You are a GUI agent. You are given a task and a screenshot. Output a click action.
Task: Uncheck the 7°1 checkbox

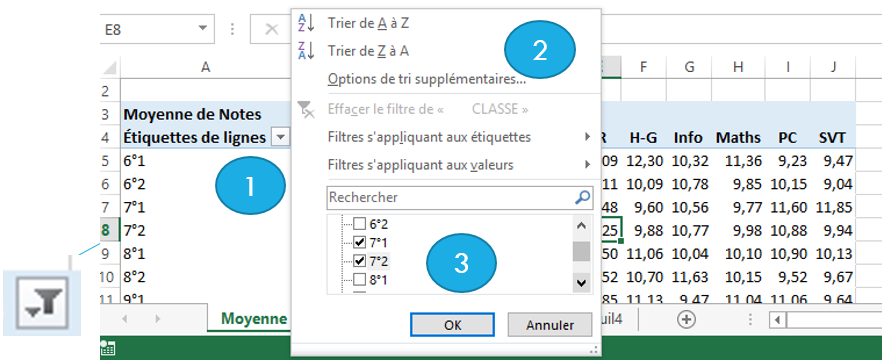point(359,242)
